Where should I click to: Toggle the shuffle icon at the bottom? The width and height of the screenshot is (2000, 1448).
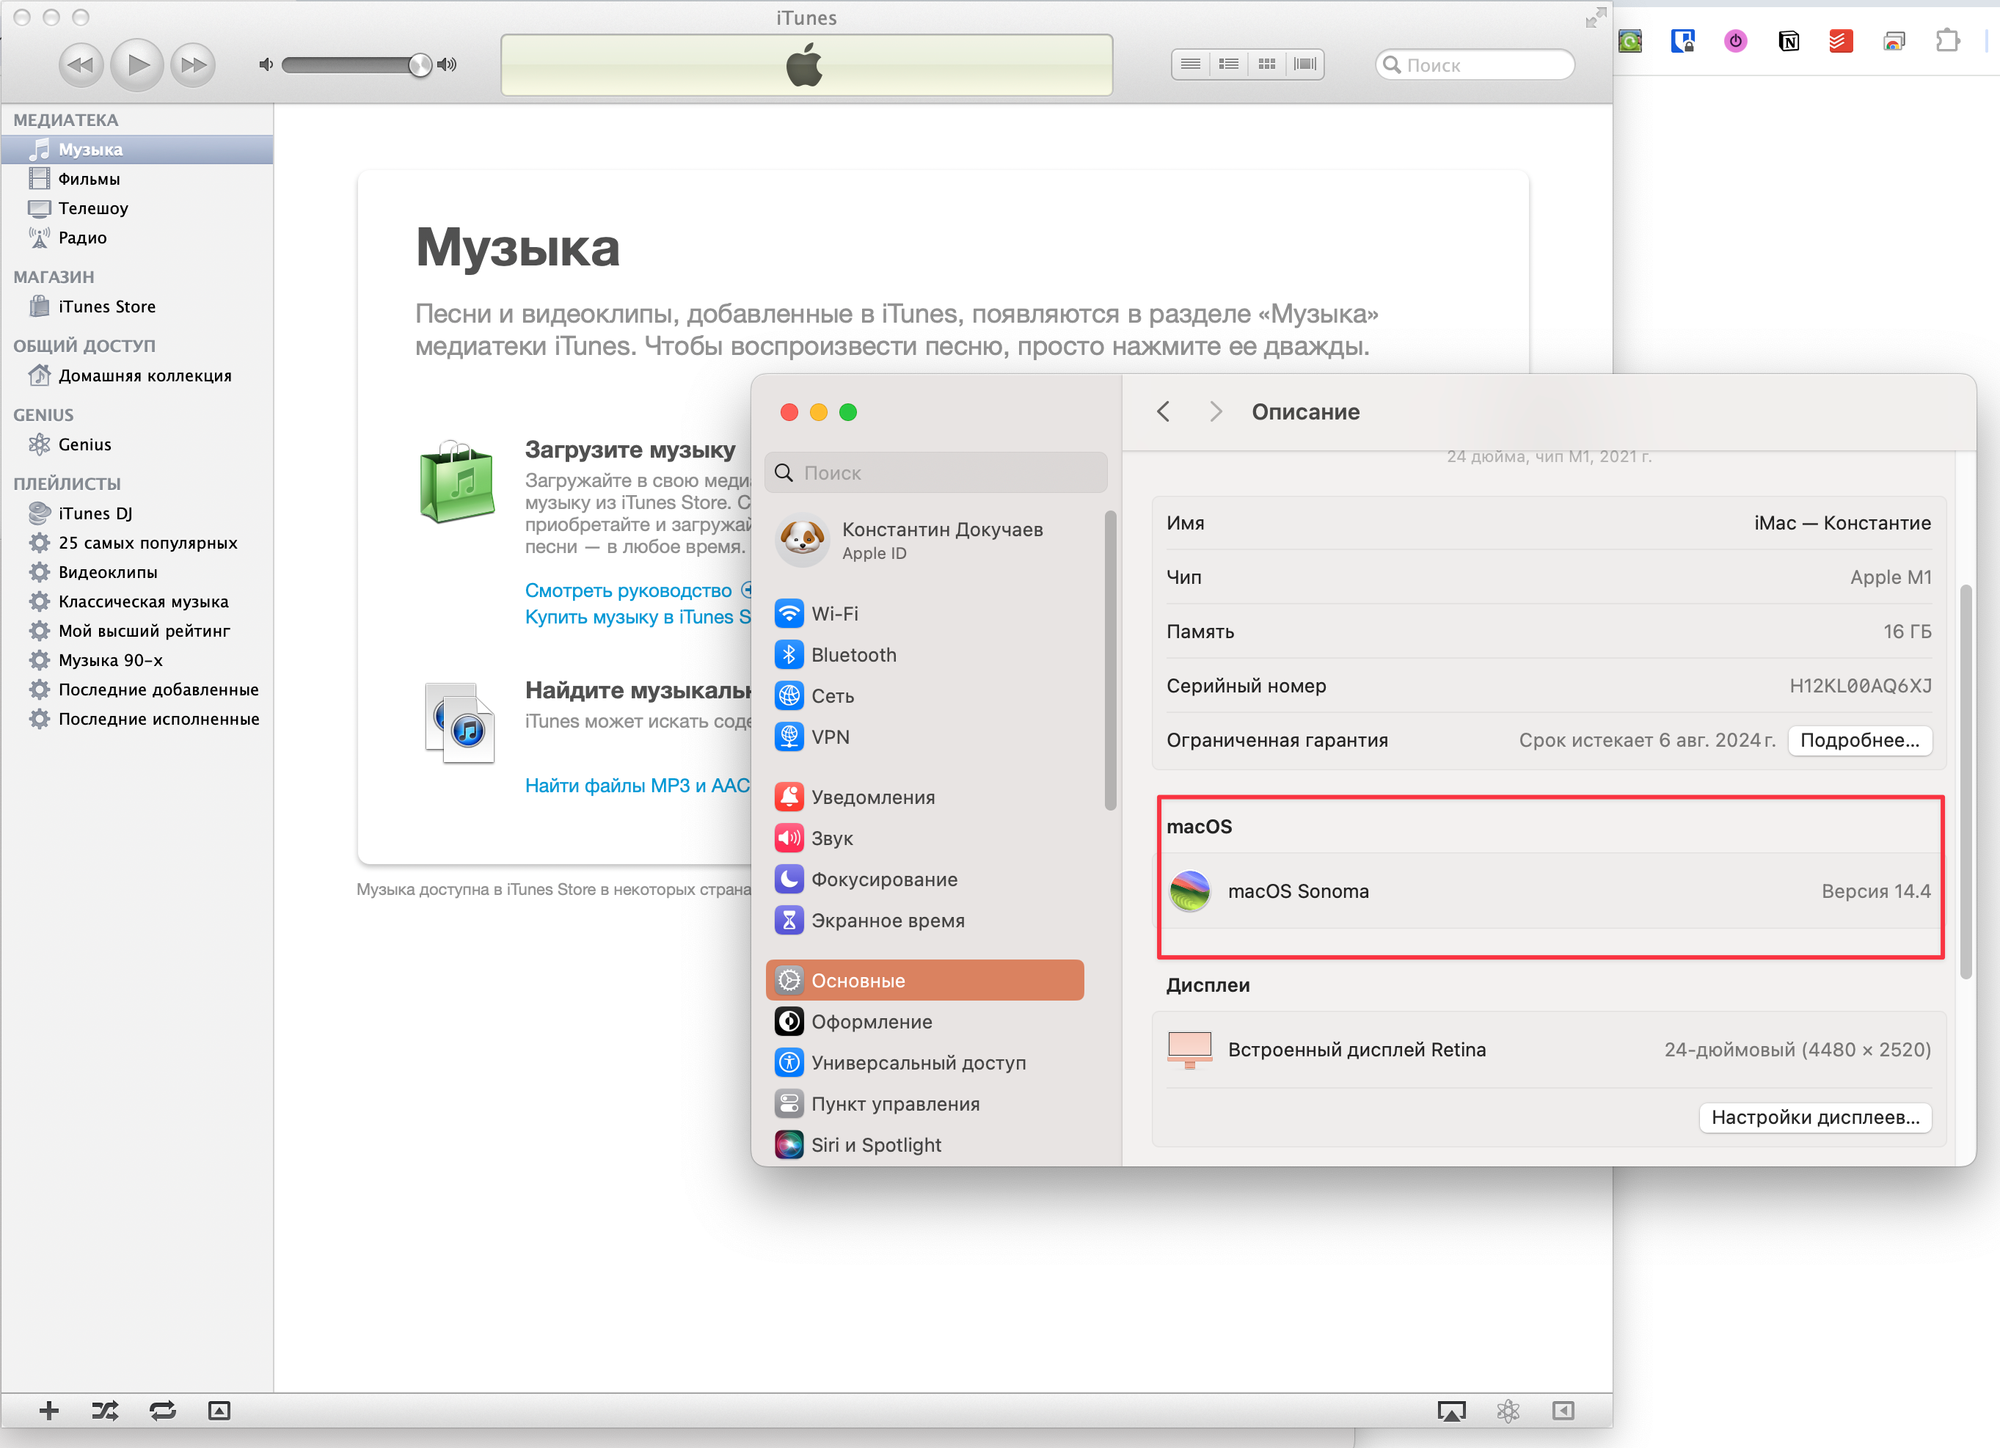[x=105, y=1410]
